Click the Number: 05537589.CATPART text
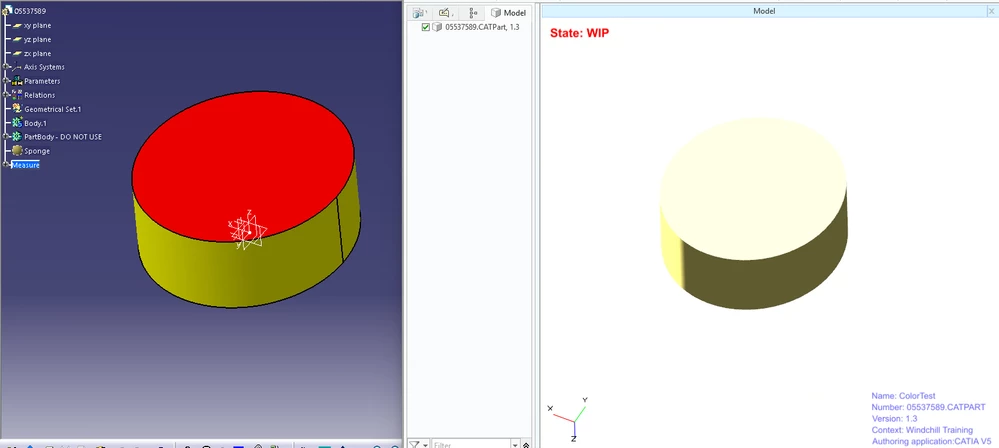The image size is (999, 448). coord(928,407)
